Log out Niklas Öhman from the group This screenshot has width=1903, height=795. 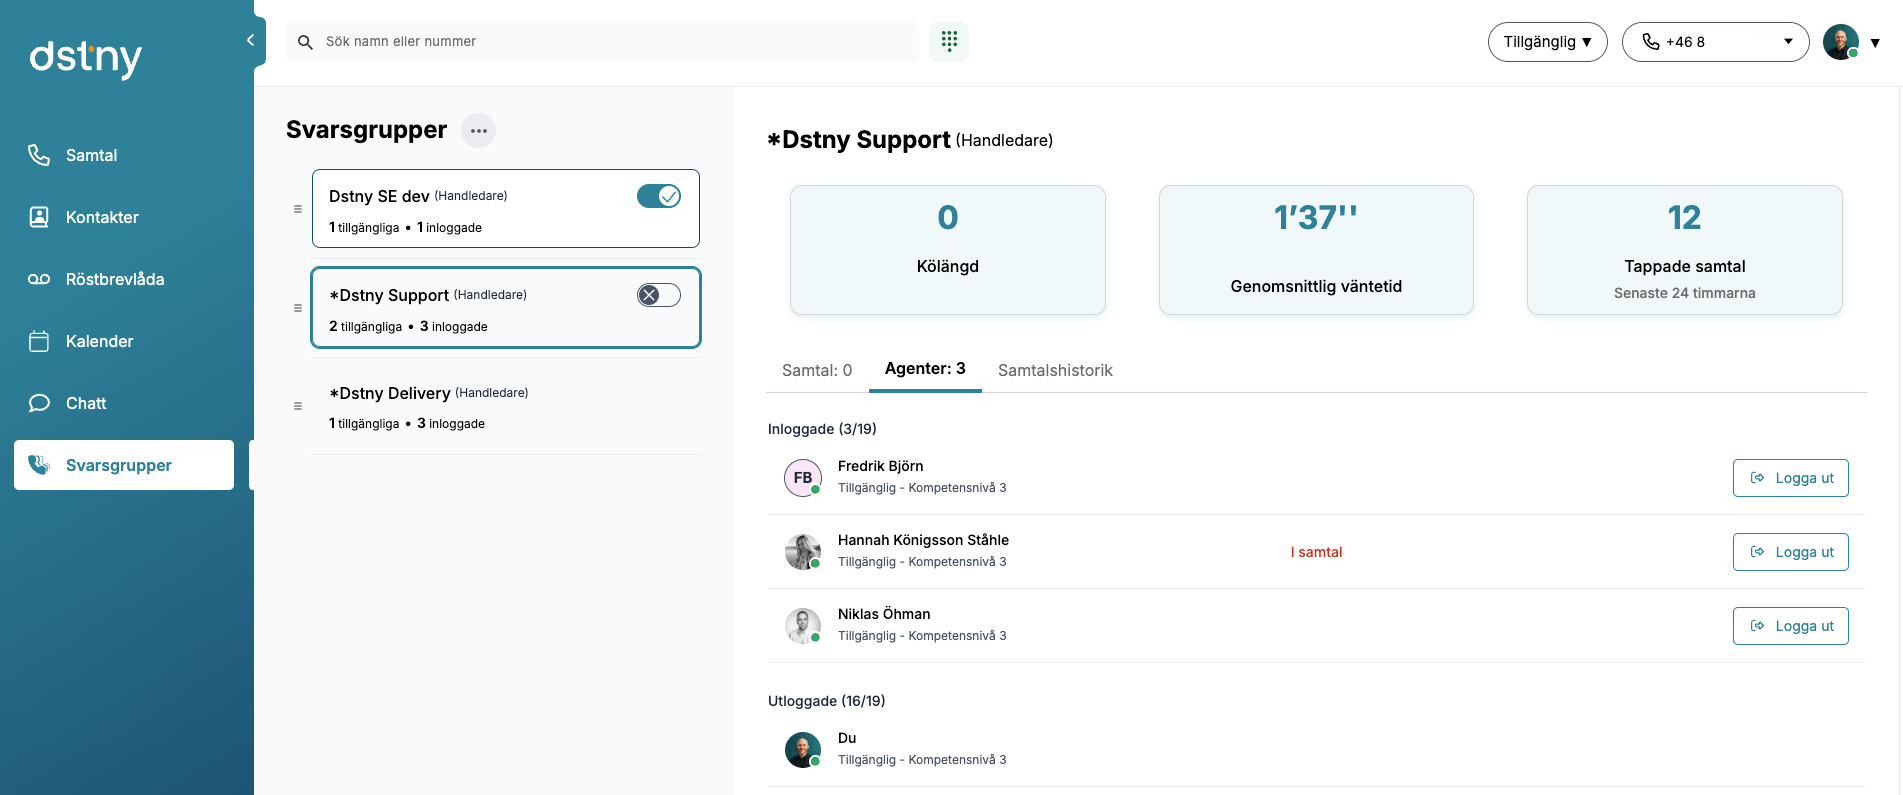tap(1790, 626)
